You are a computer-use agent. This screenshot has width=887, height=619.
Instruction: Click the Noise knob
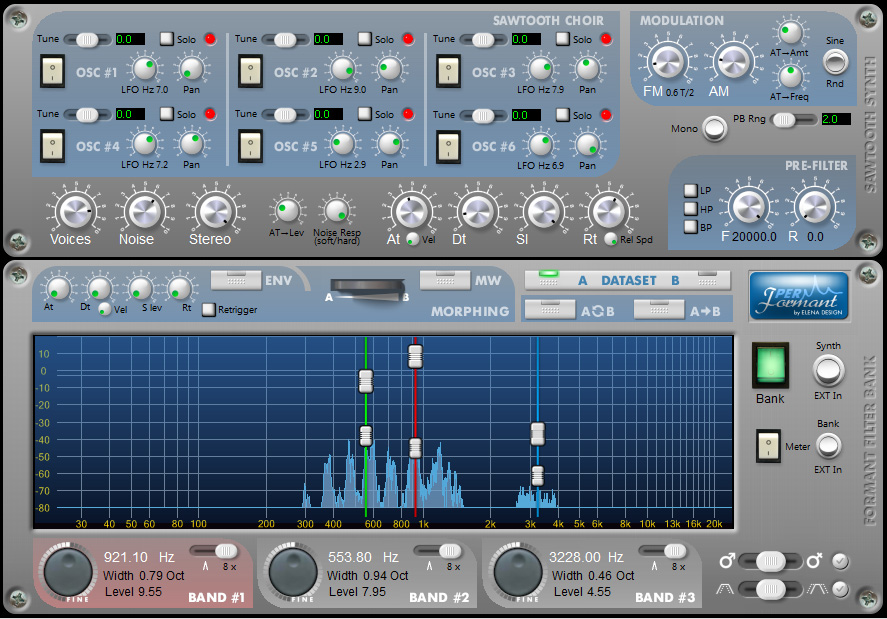coord(145,212)
